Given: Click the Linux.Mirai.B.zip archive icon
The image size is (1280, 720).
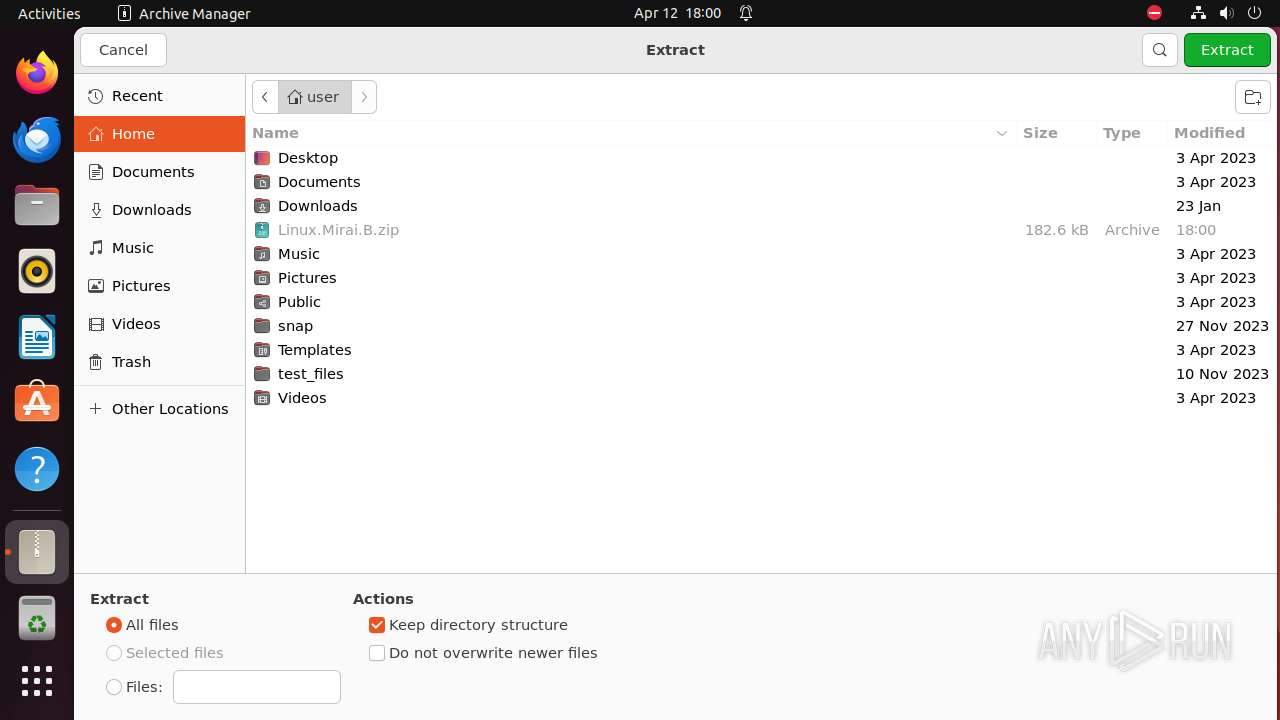Looking at the screenshot, I should pyautogui.click(x=262, y=230).
